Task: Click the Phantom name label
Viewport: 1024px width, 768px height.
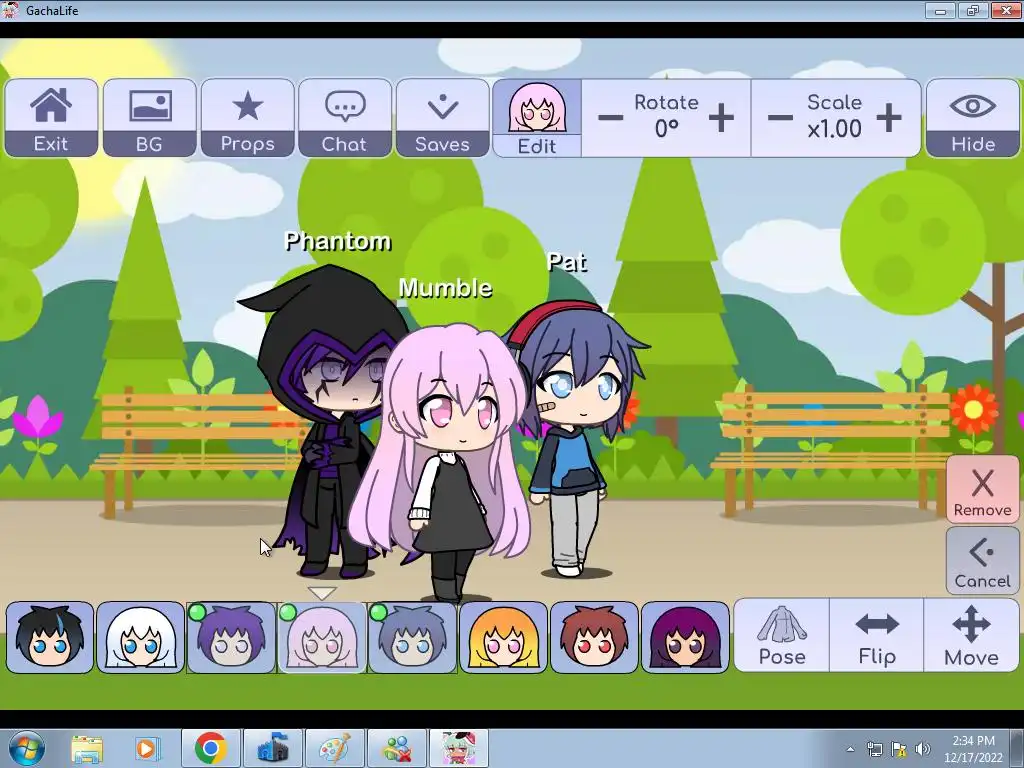Action: (338, 242)
